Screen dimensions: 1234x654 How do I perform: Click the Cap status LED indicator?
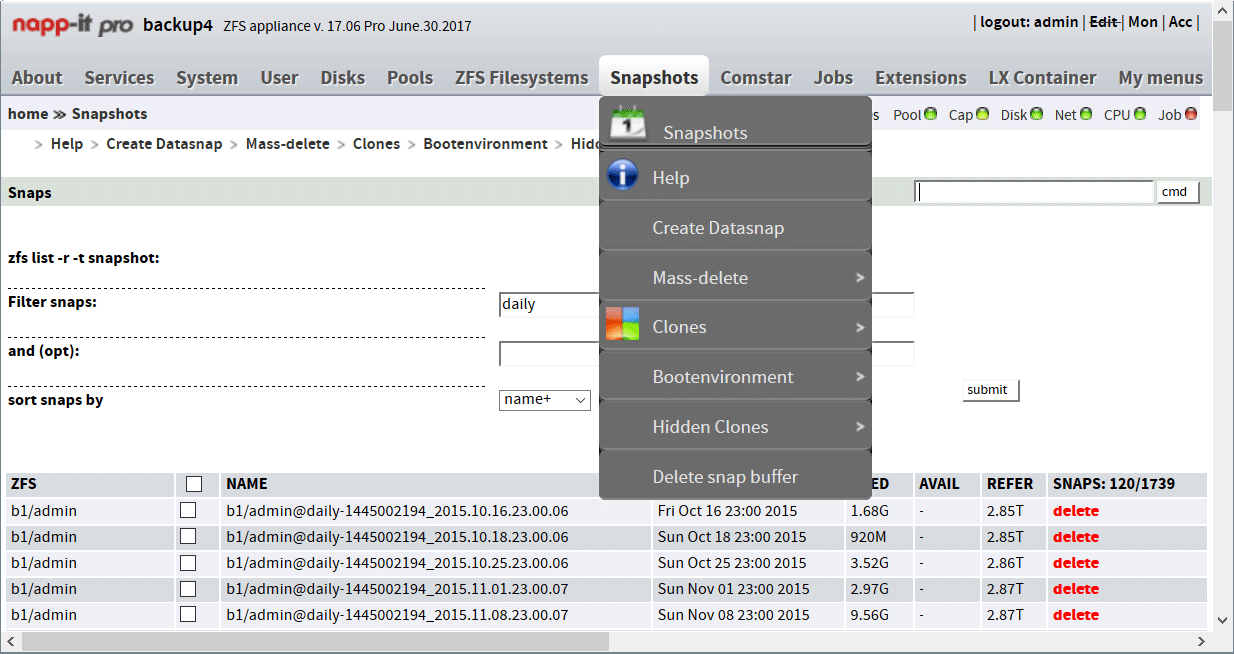tap(983, 114)
